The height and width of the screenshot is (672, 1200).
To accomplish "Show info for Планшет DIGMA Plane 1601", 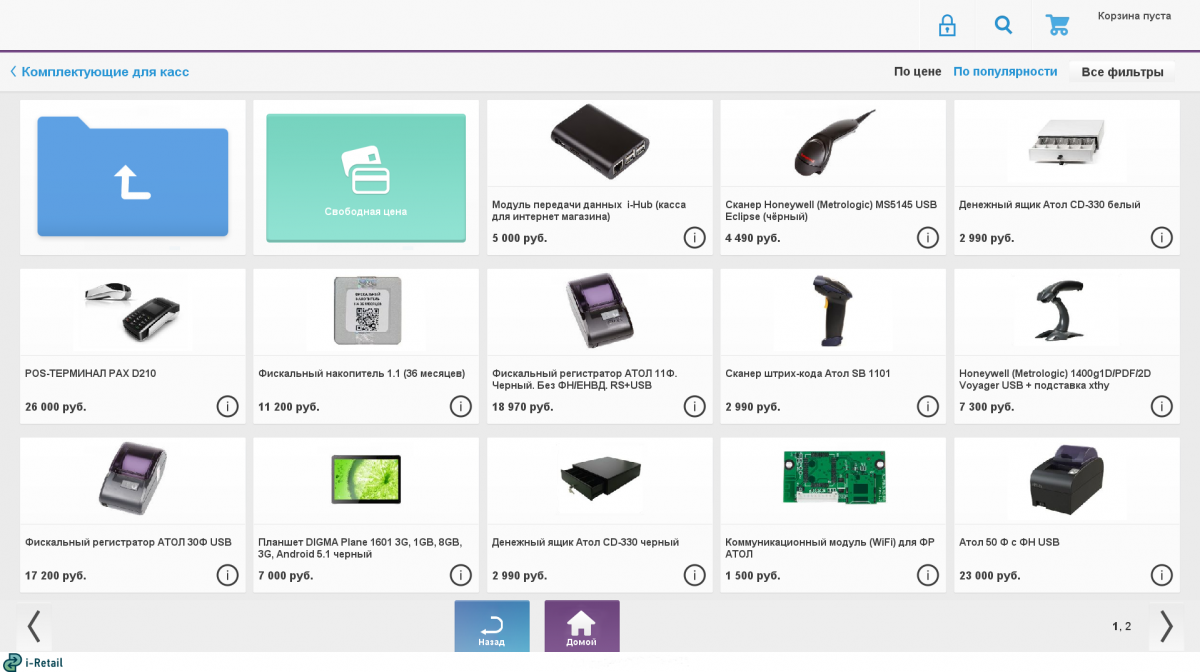I will (461, 575).
